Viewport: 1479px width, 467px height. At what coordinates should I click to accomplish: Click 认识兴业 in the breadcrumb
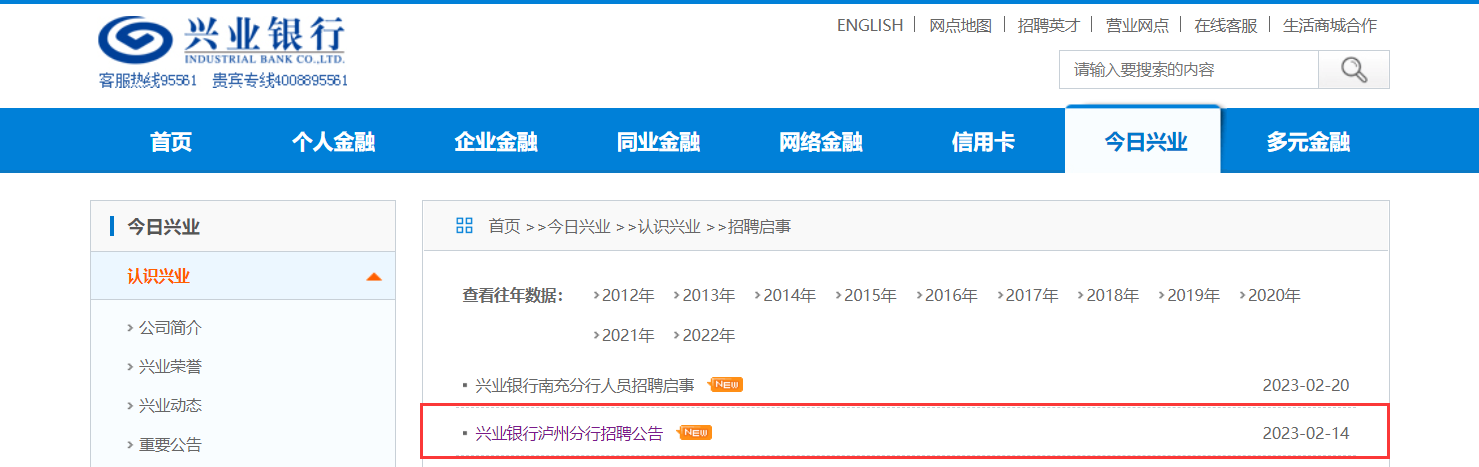coord(669,227)
